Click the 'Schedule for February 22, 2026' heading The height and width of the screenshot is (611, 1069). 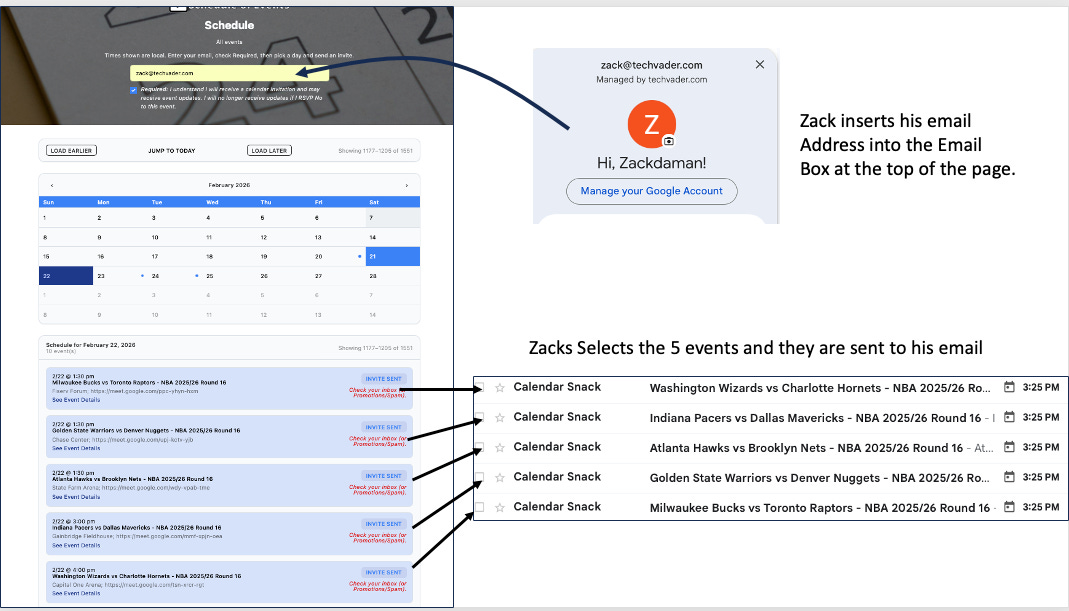click(x=91, y=345)
